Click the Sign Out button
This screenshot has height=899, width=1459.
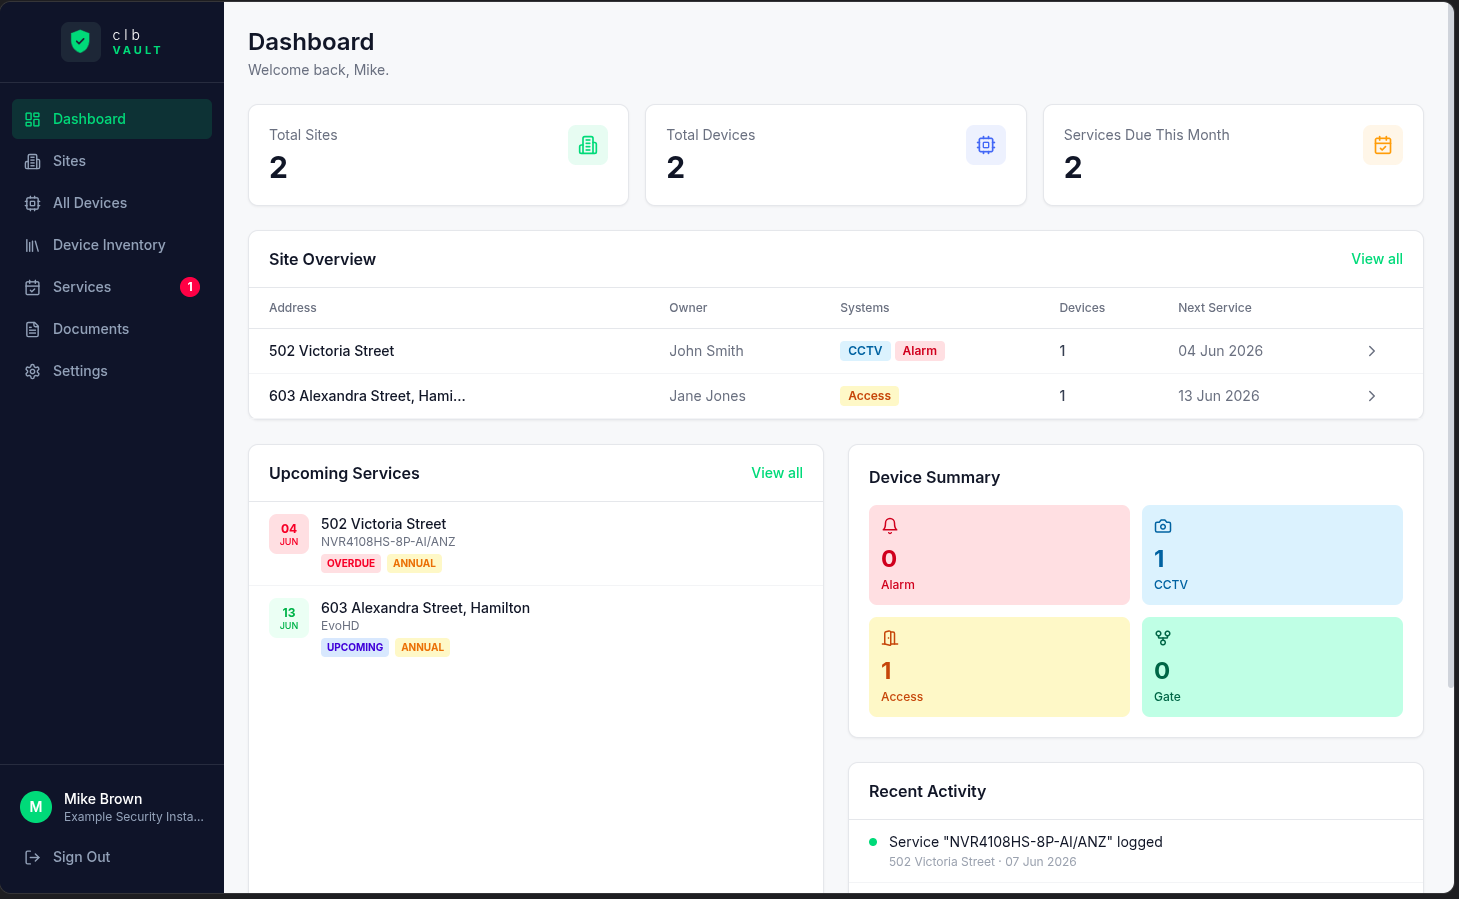112,857
